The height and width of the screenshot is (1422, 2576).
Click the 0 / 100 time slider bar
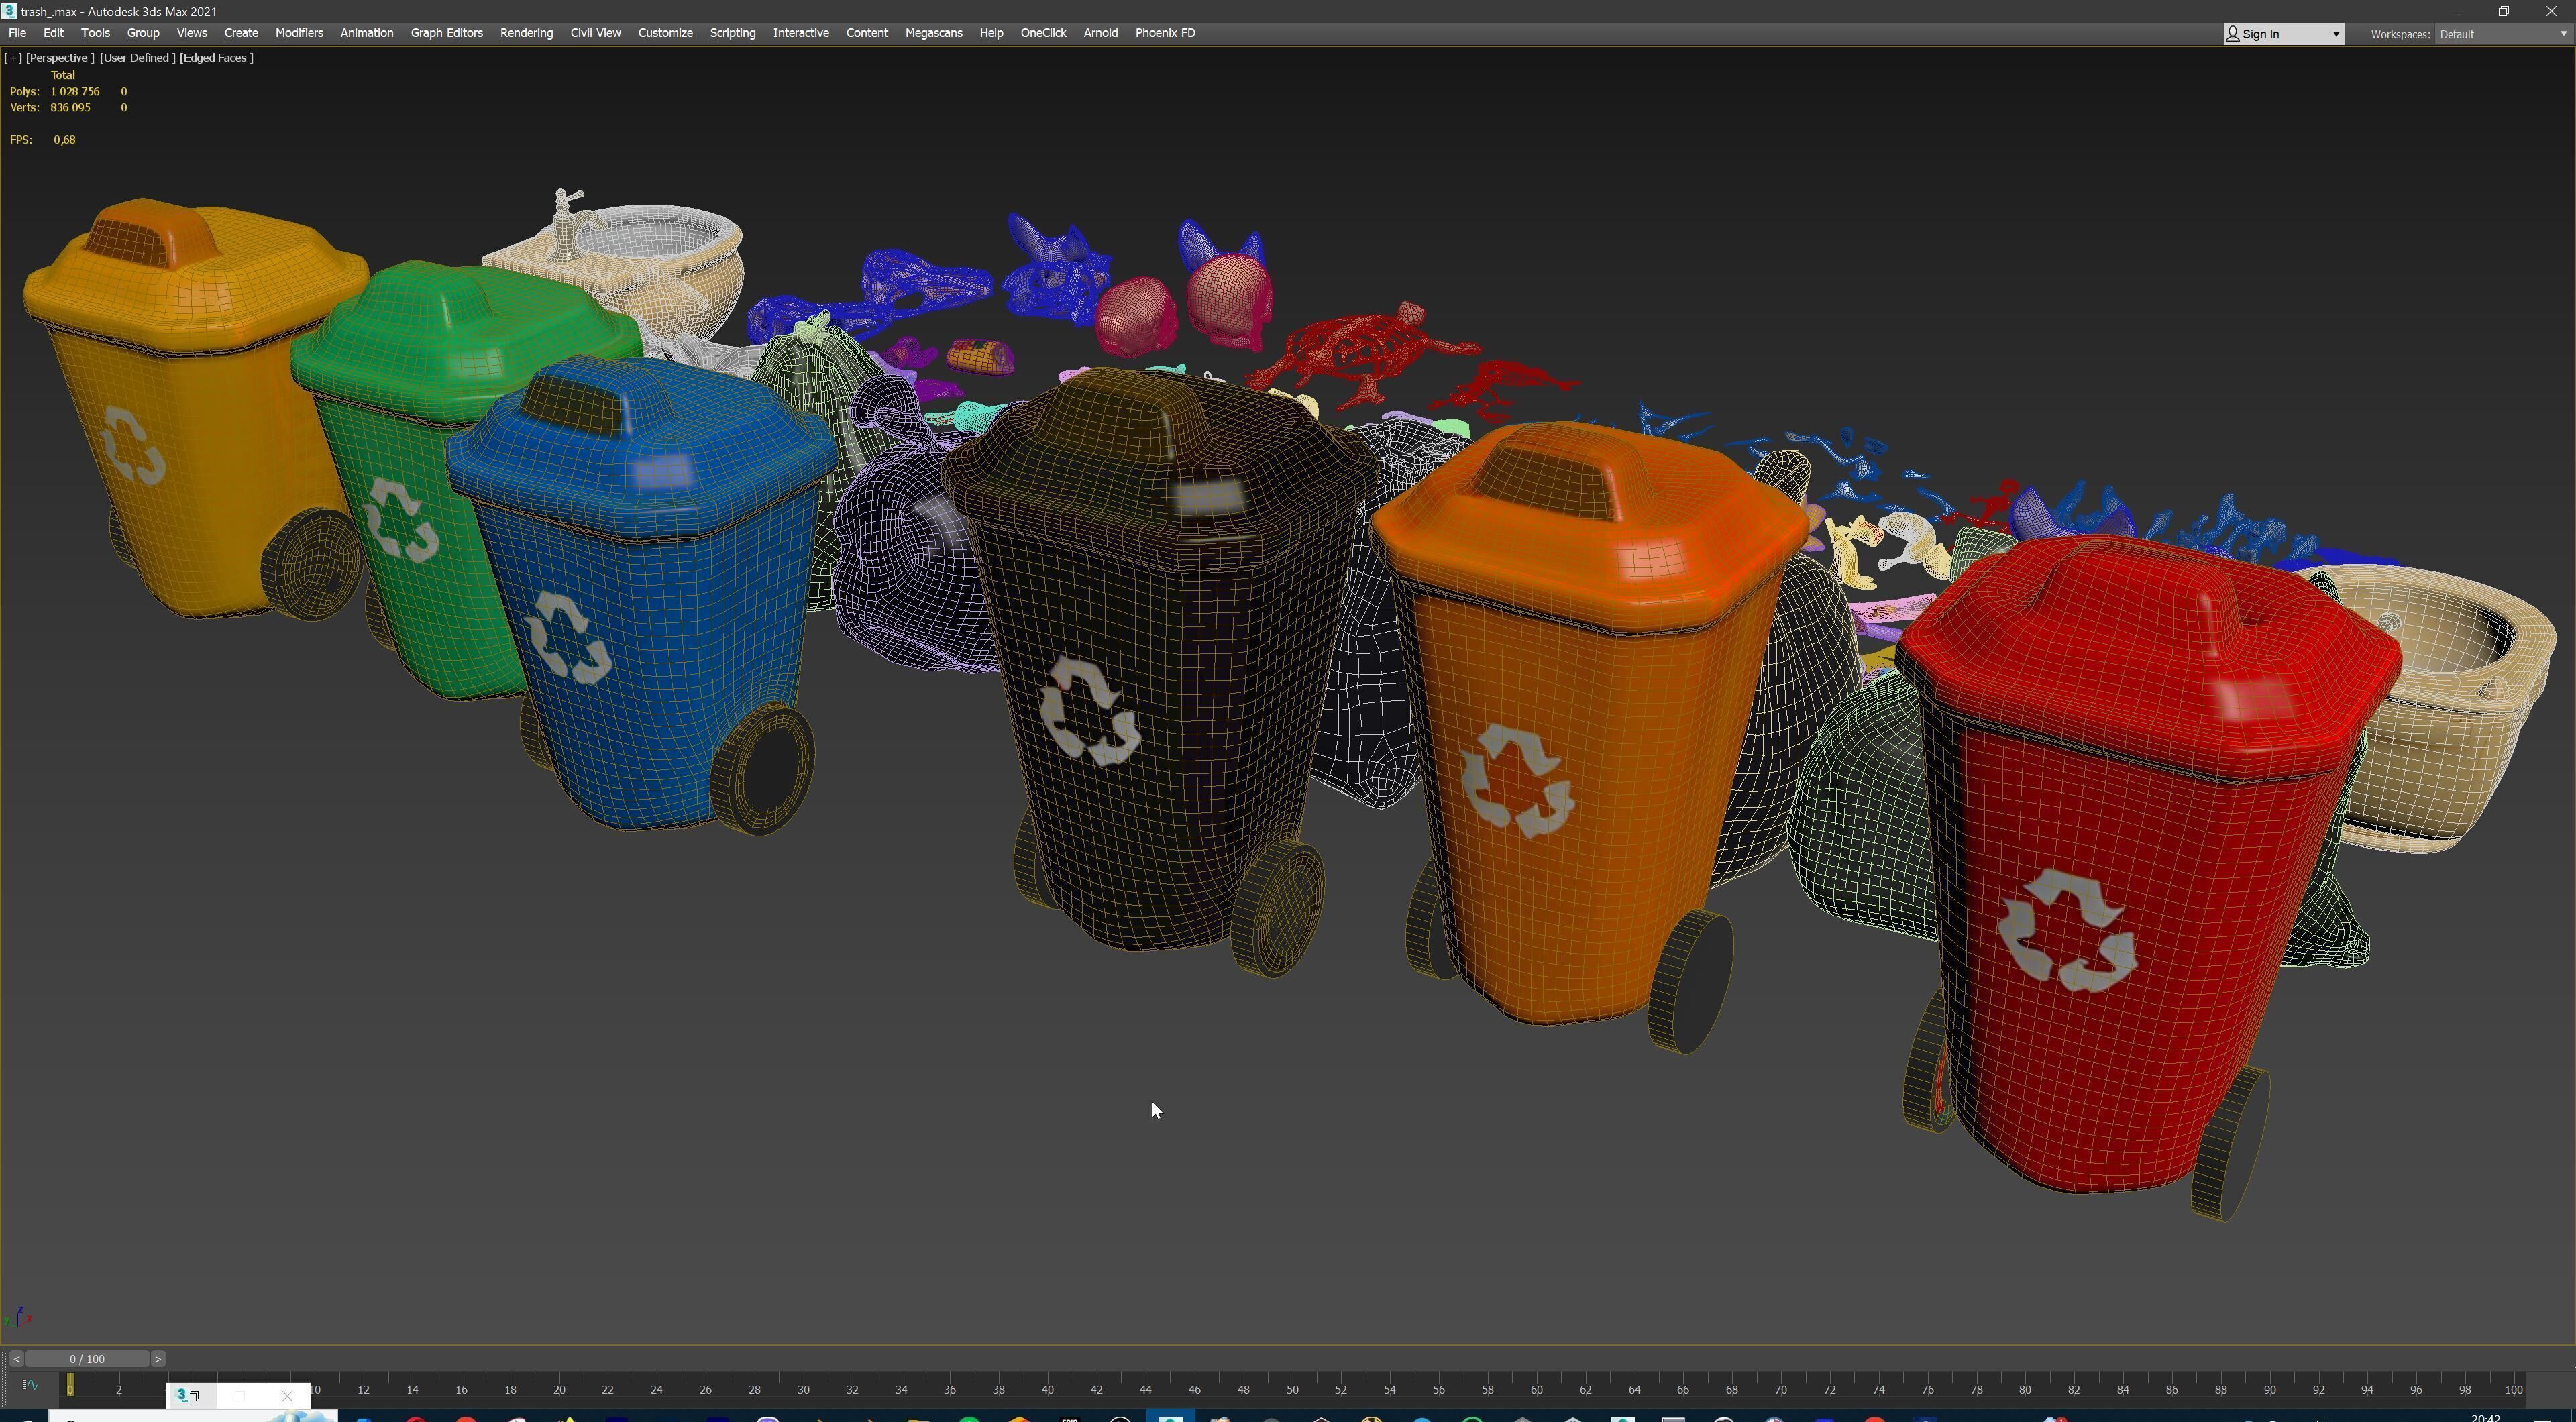[x=87, y=1358]
